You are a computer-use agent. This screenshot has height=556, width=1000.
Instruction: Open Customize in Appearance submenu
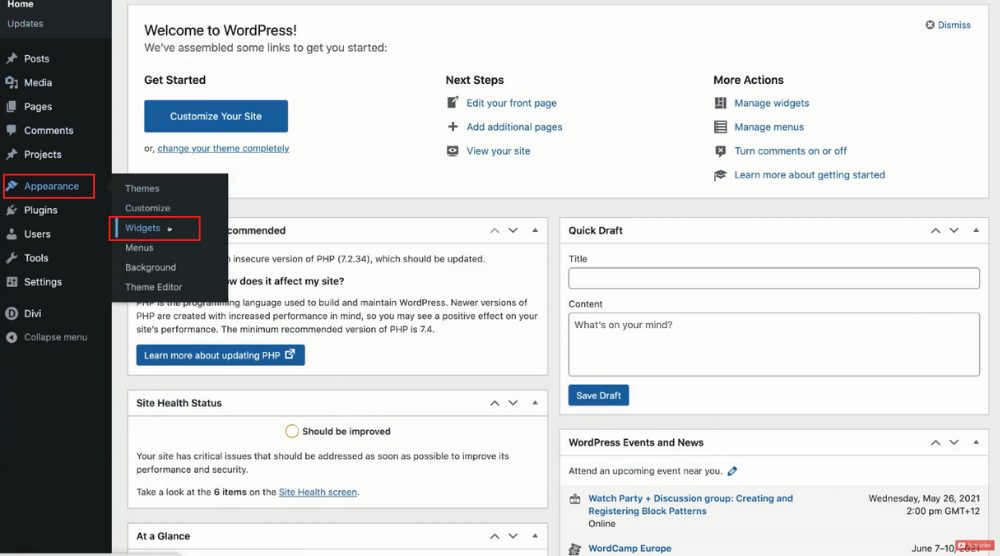[x=147, y=208]
